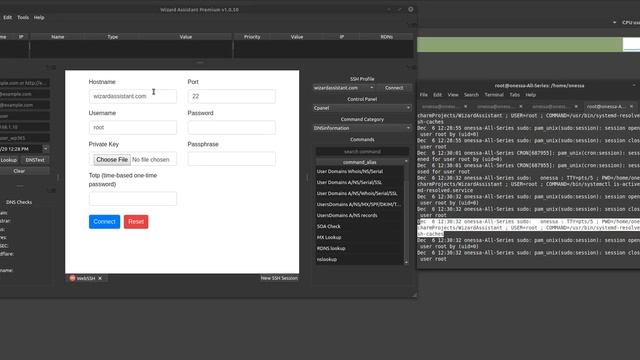This screenshot has height=360, width=640.
Task: Click the search command field
Action: pos(362,151)
